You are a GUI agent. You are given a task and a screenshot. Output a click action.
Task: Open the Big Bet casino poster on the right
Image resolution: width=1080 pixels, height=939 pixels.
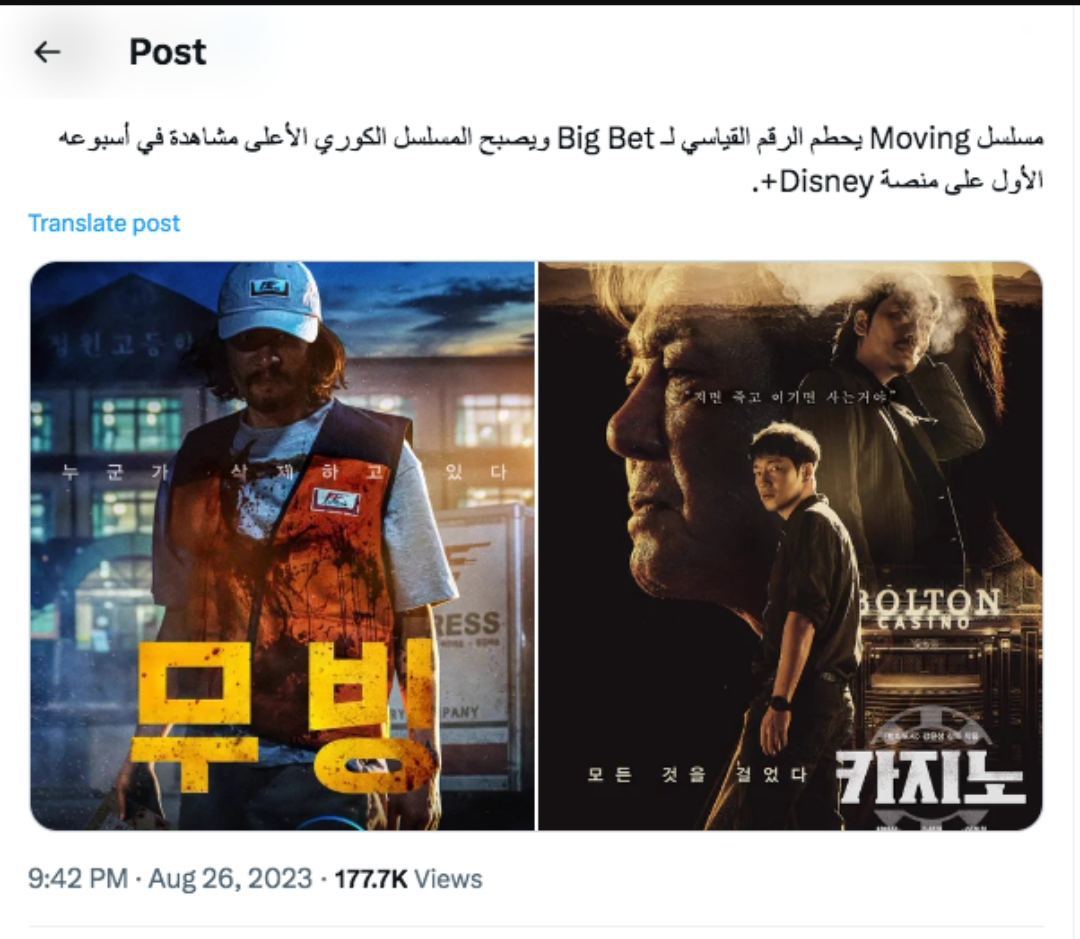click(790, 546)
